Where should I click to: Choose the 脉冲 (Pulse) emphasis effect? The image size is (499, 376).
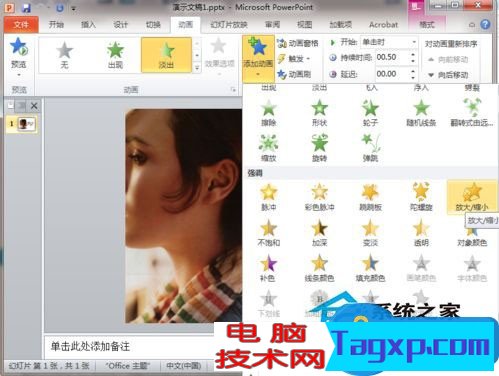coord(269,197)
